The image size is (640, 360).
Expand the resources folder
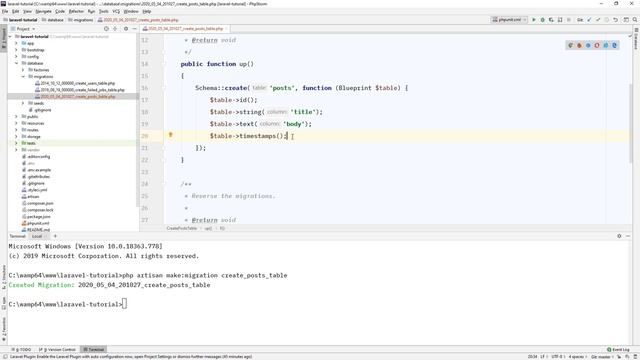pos(16,123)
